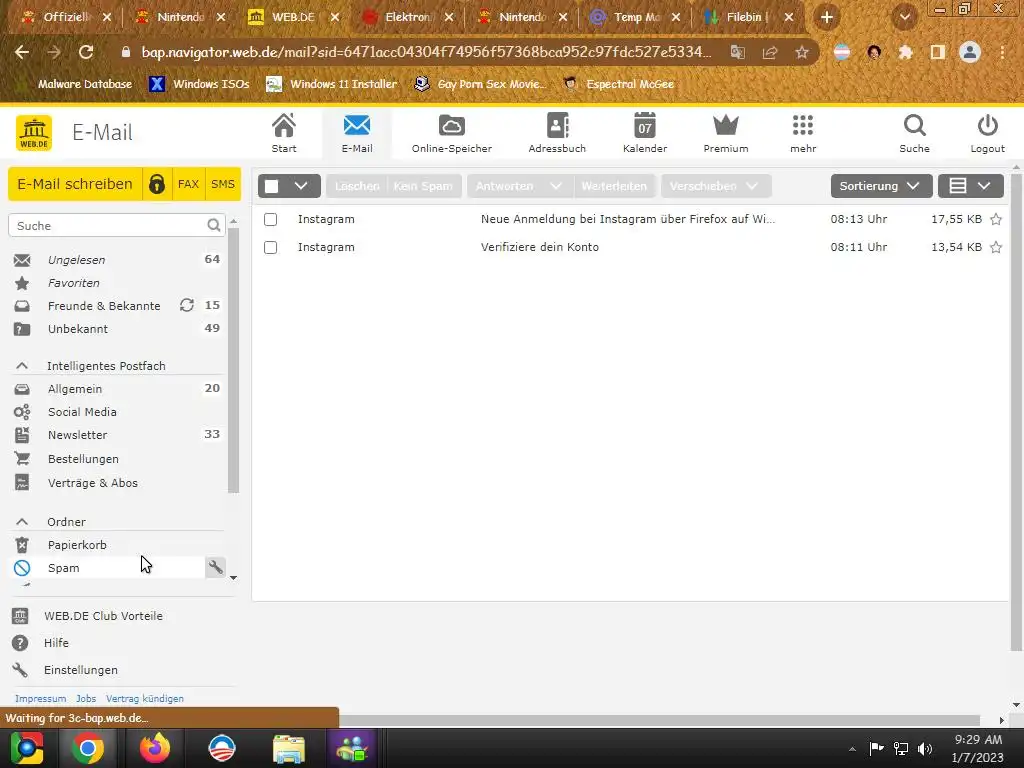Open the Start home icon

283,133
